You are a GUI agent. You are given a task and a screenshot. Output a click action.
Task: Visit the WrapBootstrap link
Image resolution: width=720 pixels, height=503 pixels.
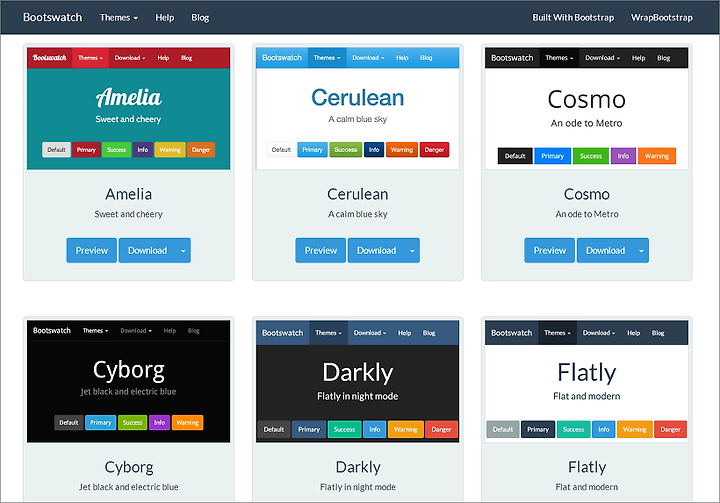point(662,17)
